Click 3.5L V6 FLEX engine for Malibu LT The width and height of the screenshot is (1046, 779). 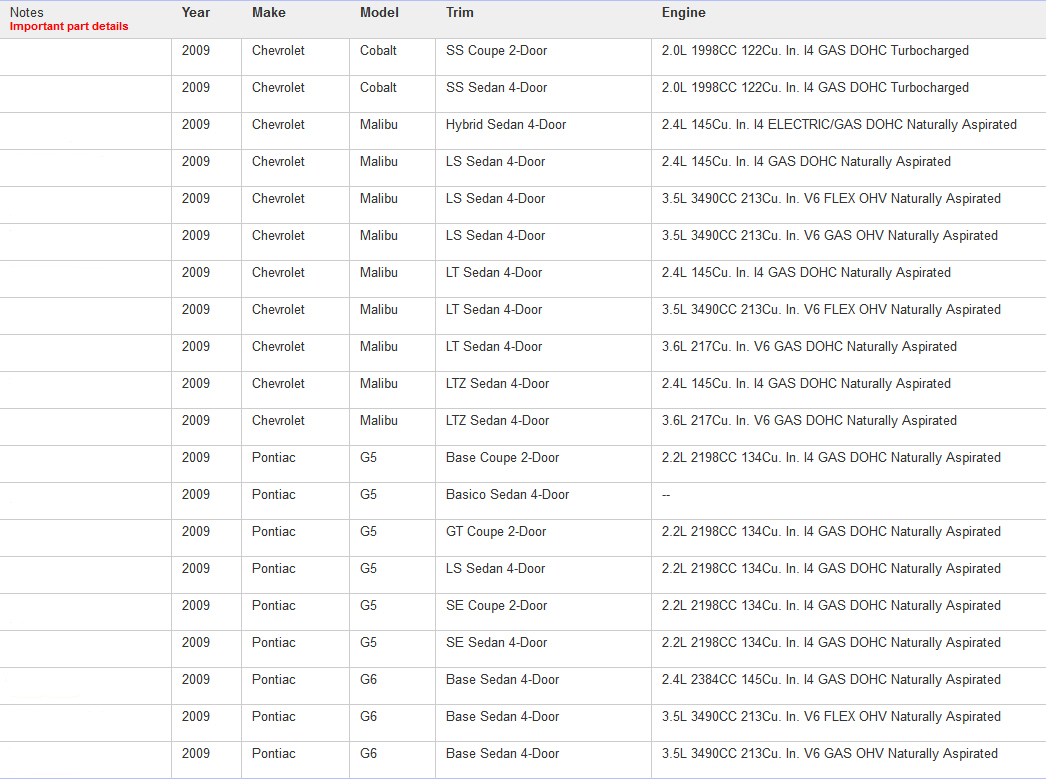831,309
